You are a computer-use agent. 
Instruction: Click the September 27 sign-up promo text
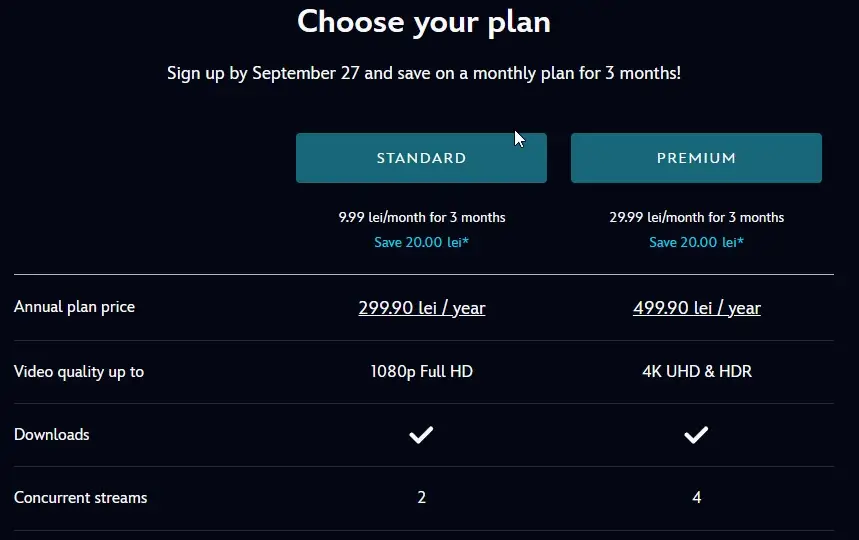424,74
